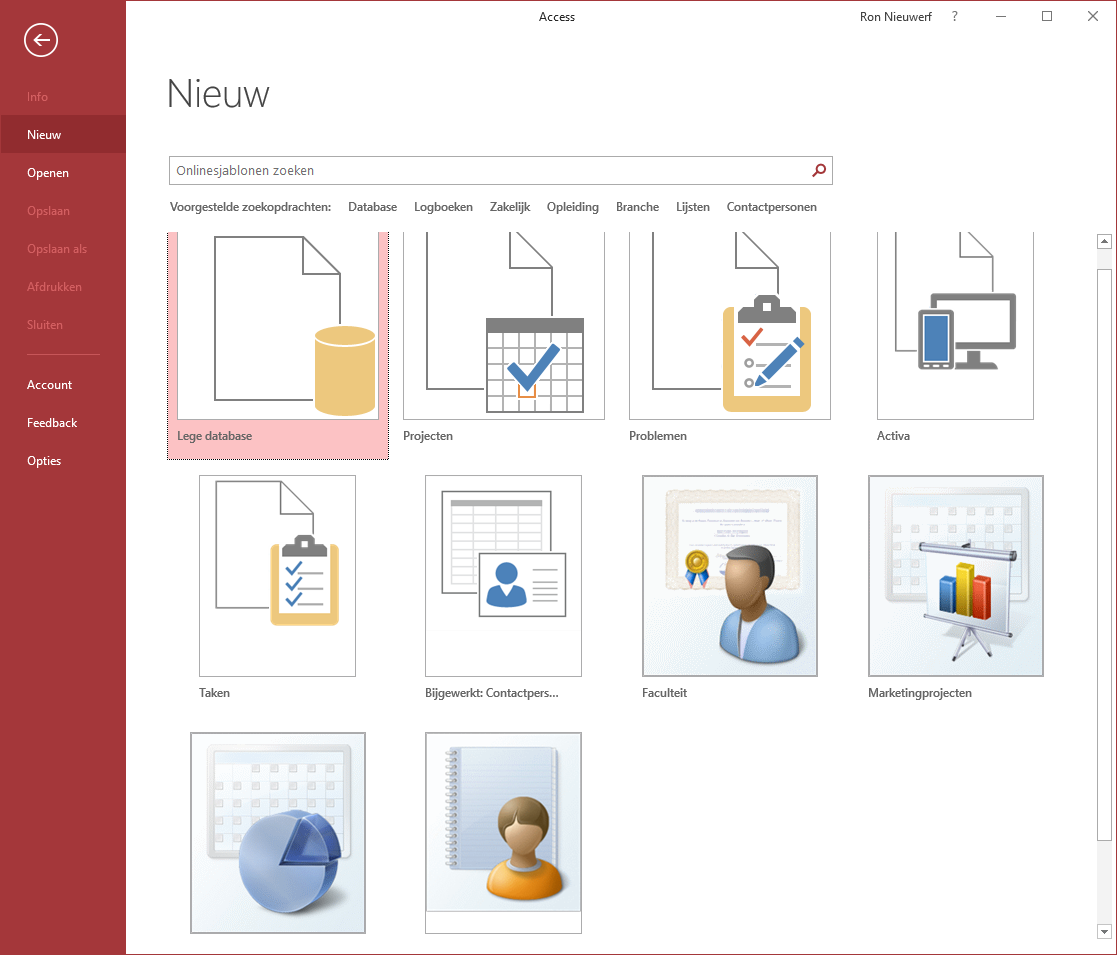
Task: Select the Lege database template
Action: 278,345
